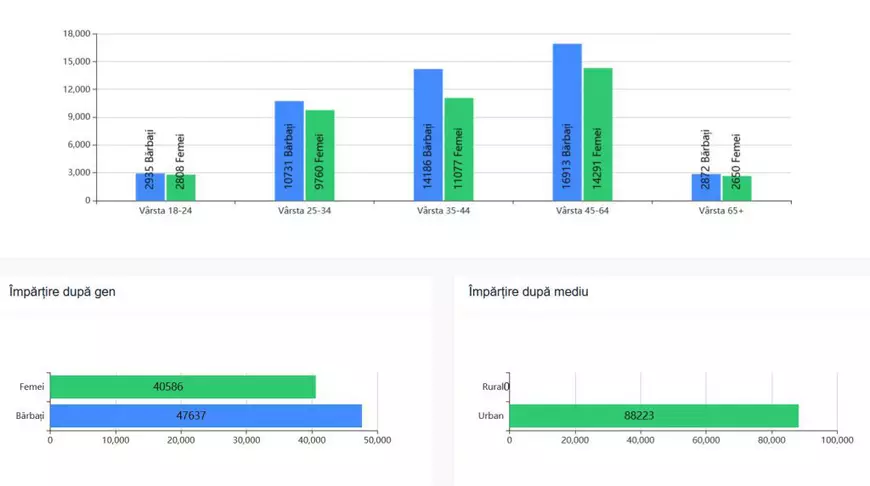Click the blue 14186 Bărbați bar
Image resolution: width=870 pixels, height=486 pixels.
coord(428,135)
